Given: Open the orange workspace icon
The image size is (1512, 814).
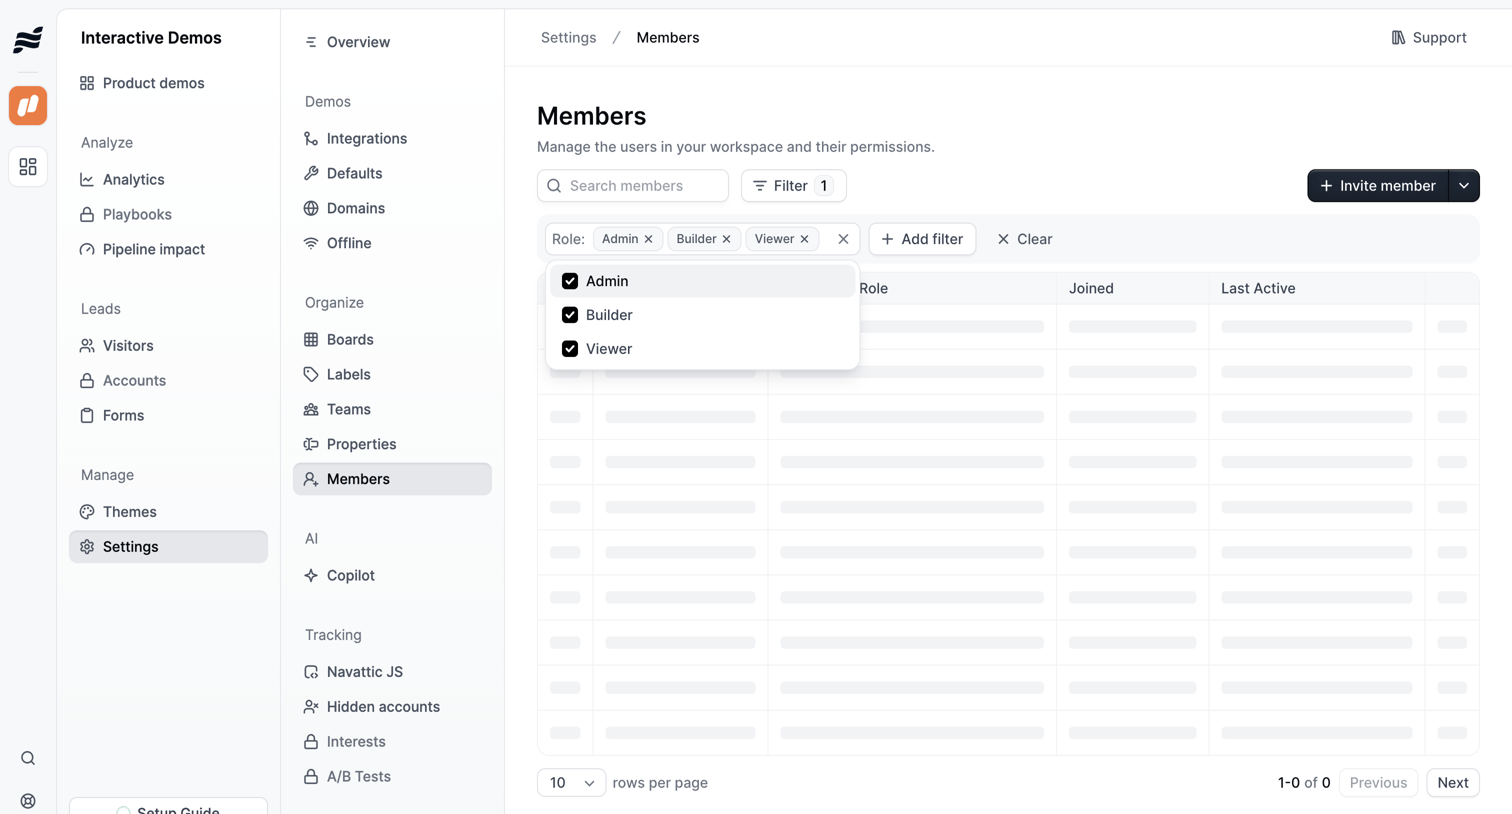Looking at the screenshot, I should (x=28, y=105).
